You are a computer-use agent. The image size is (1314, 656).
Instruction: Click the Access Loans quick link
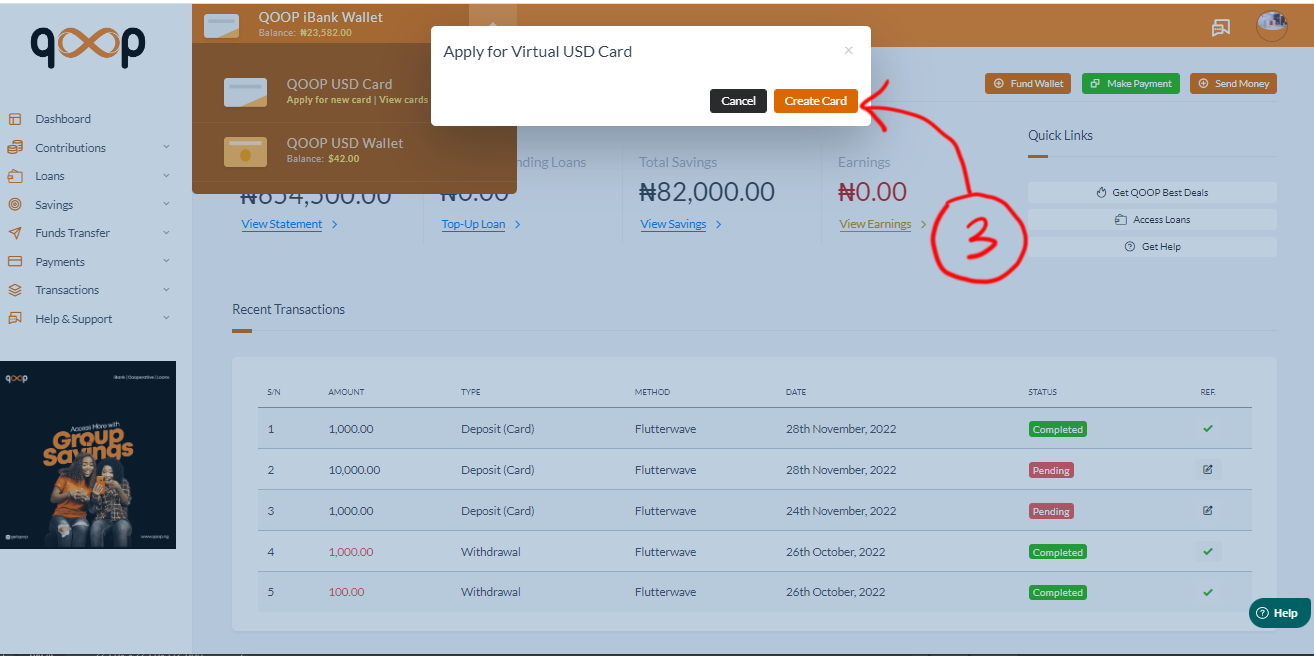click(x=1152, y=220)
